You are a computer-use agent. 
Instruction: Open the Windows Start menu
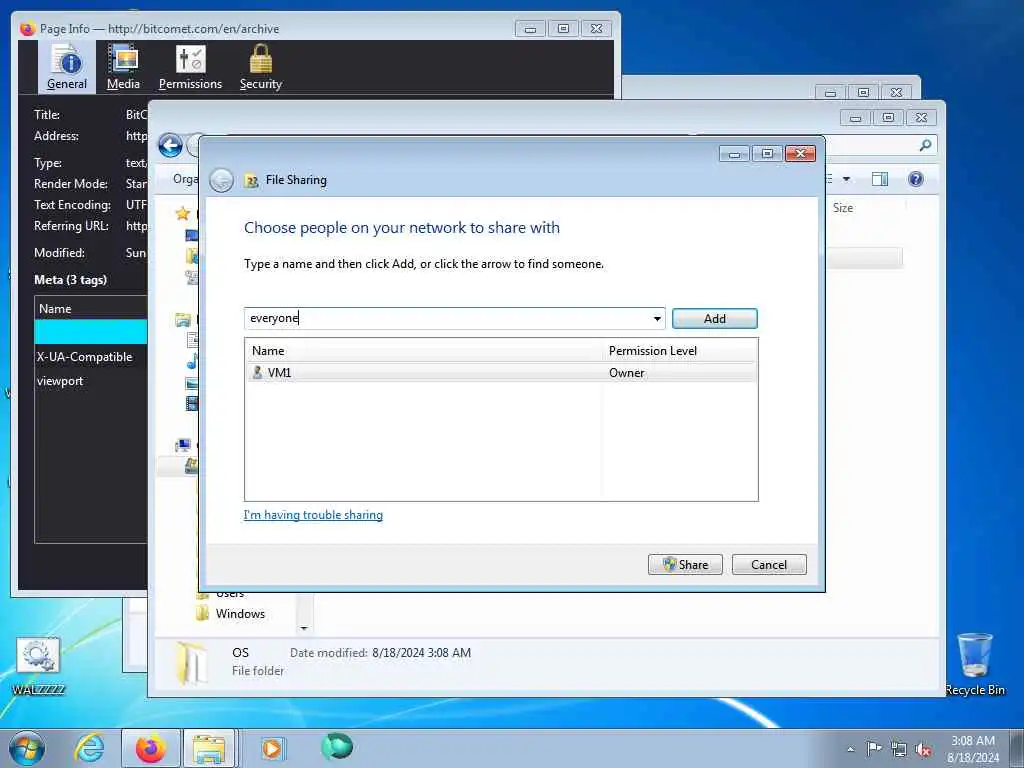point(27,748)
